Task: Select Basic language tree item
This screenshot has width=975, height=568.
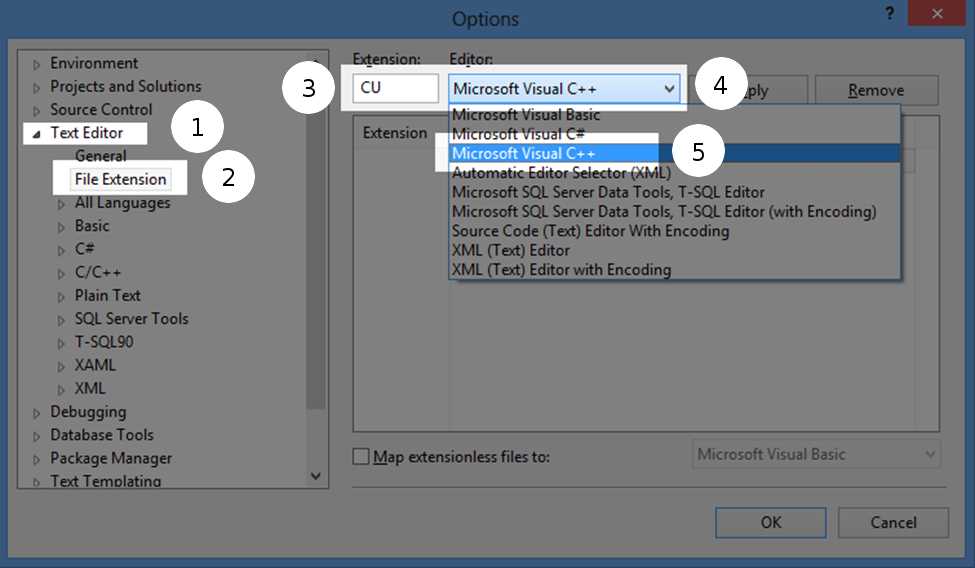Action: click(x=92, y=226)
